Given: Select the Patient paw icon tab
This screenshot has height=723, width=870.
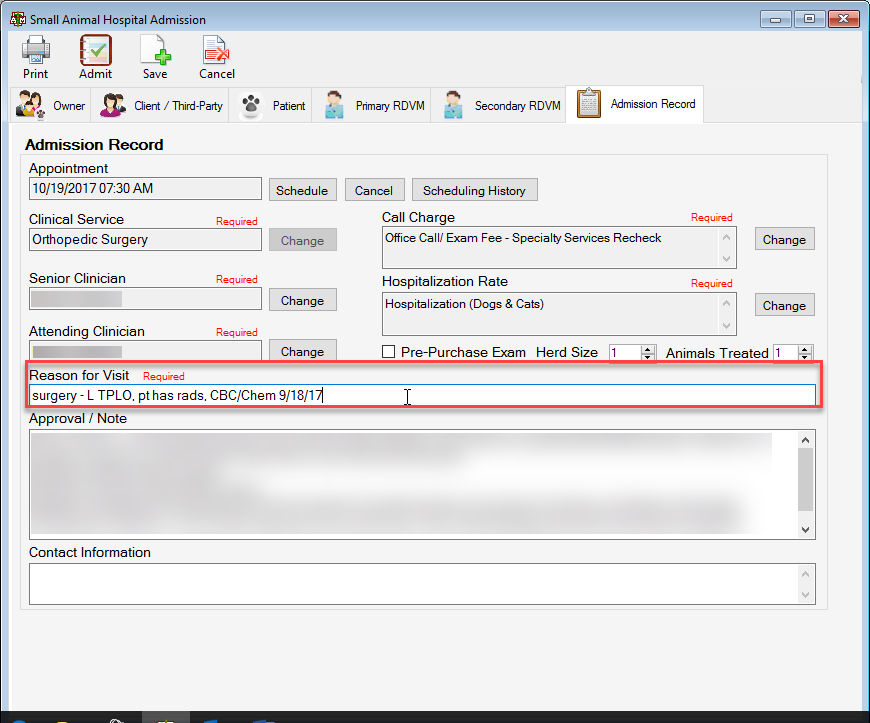Looking at the screenshot, I should 251,105.
